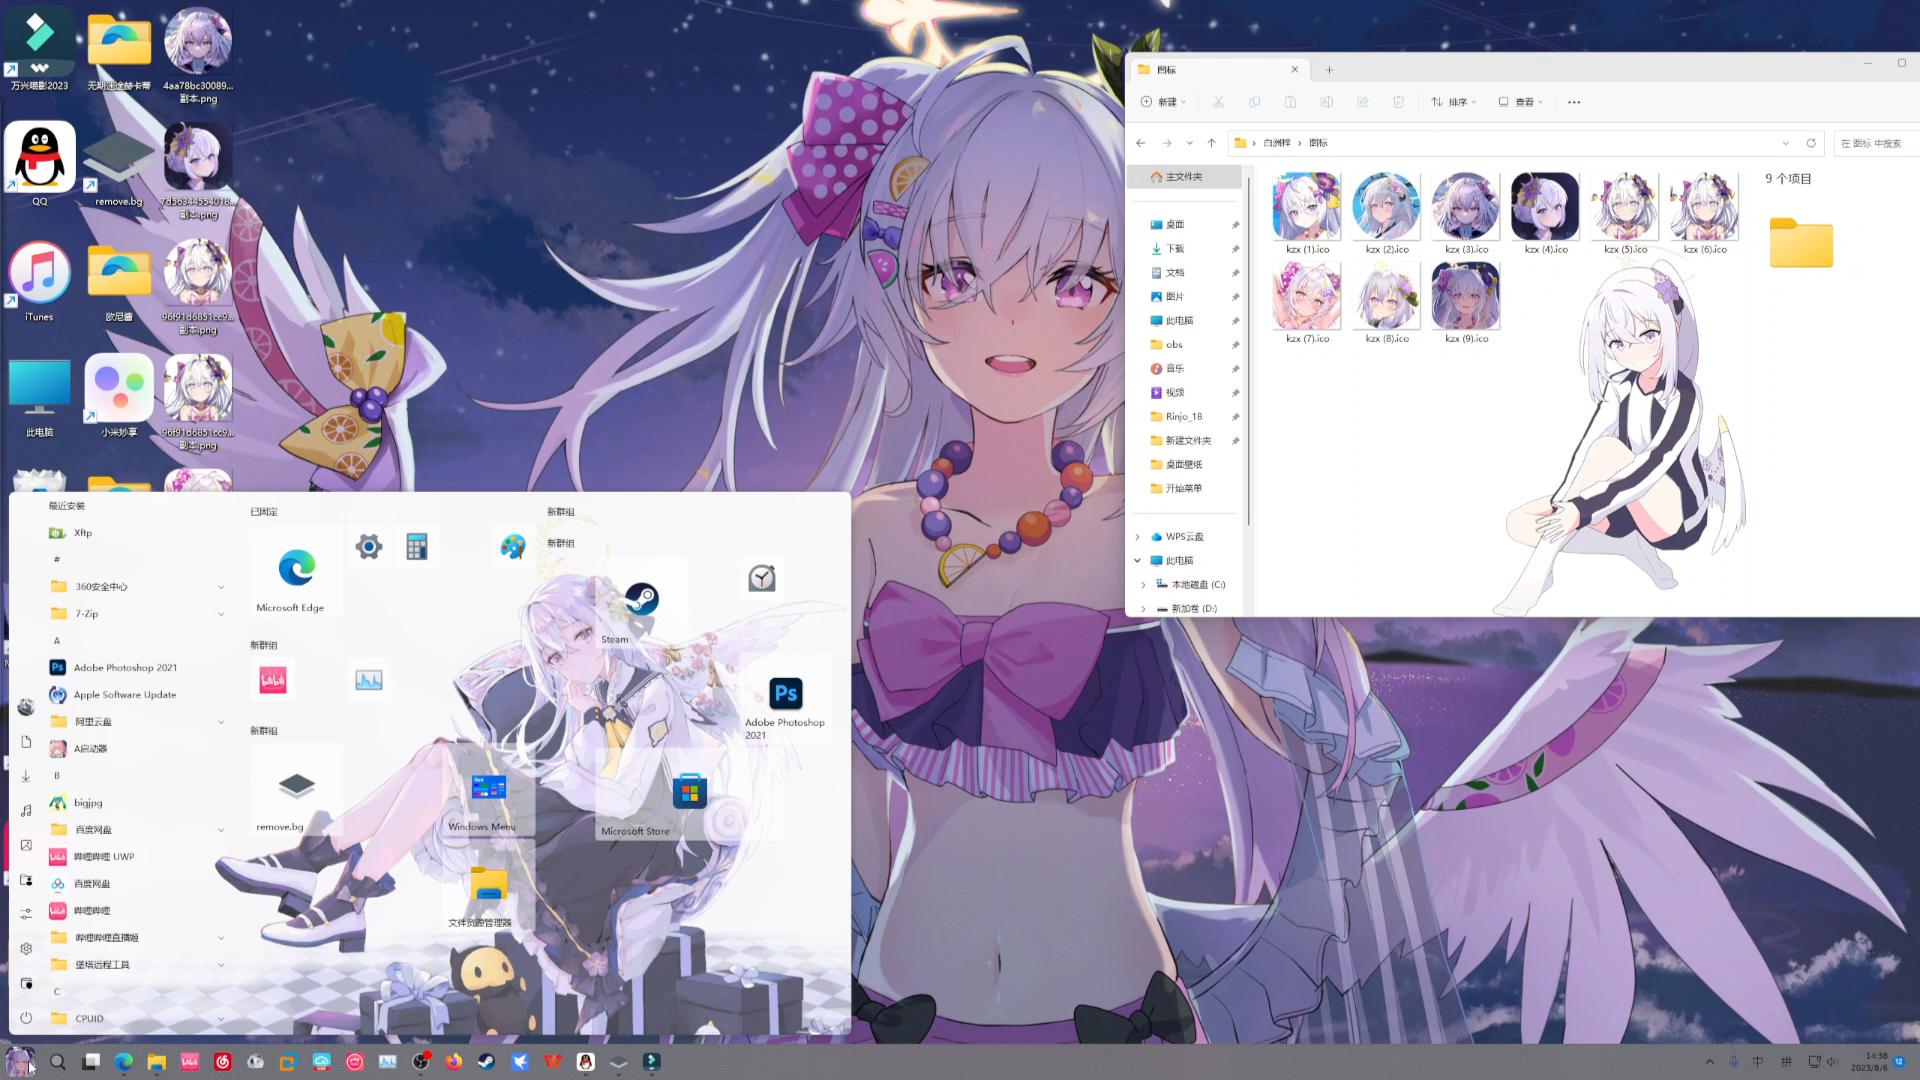Select 下载 in Explorer navigation pane
This screenshot has height=1080, width=1920.
pyautogui.click(x=1175, y=249)
